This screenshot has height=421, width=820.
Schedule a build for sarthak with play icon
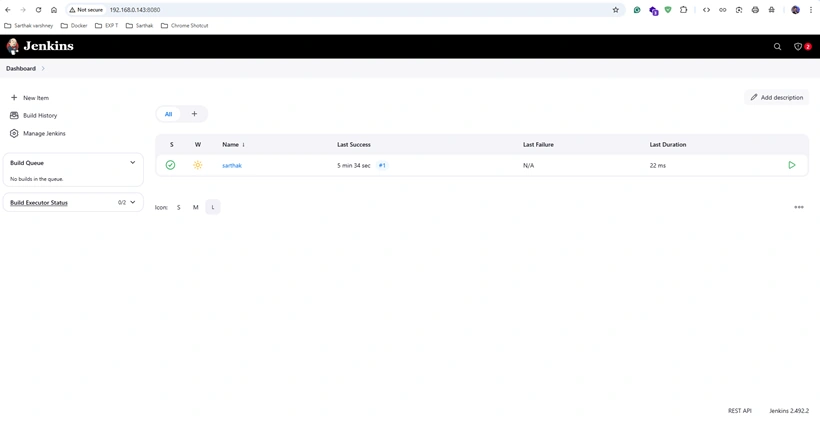[x=792, y=165]
